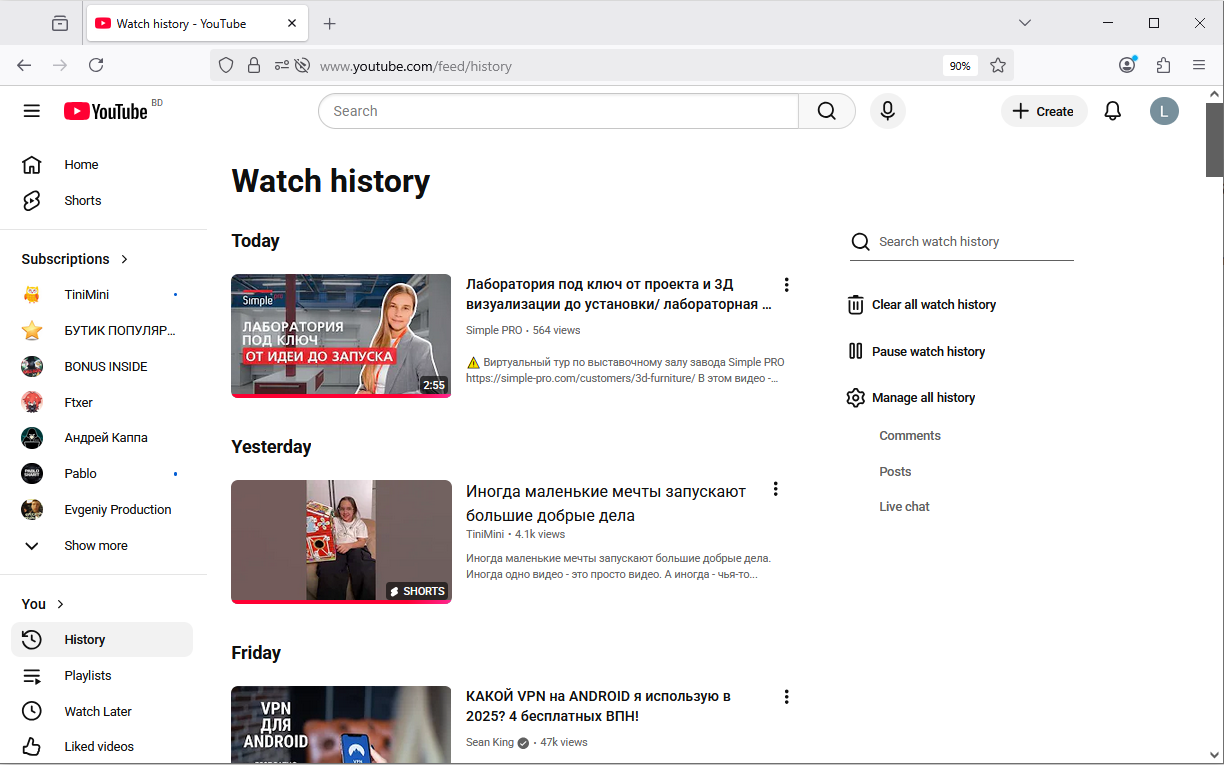
Task: Open video title КАКОЙ VPN на ANDROID
Action: [x=598, y=706]
